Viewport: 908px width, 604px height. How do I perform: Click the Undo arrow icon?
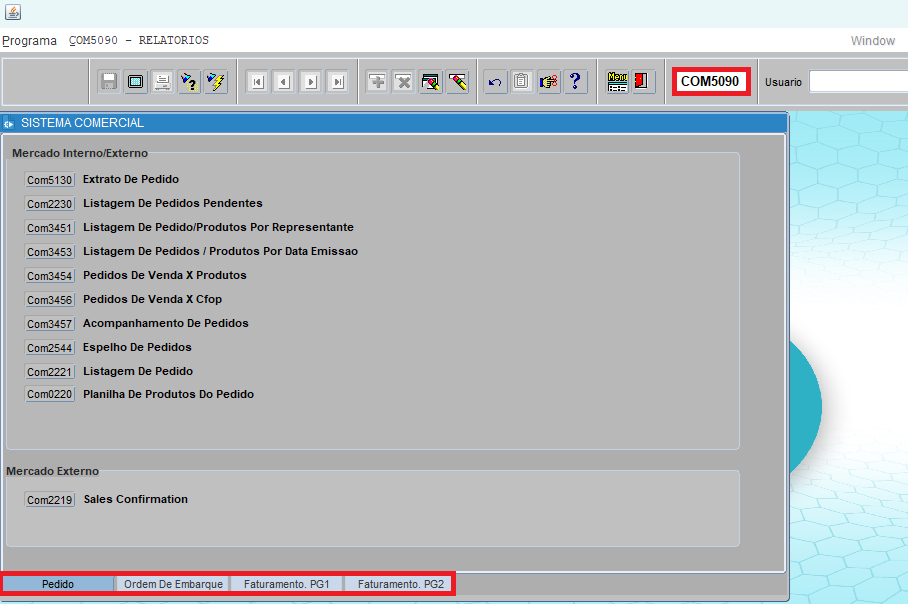click(495, 82)
